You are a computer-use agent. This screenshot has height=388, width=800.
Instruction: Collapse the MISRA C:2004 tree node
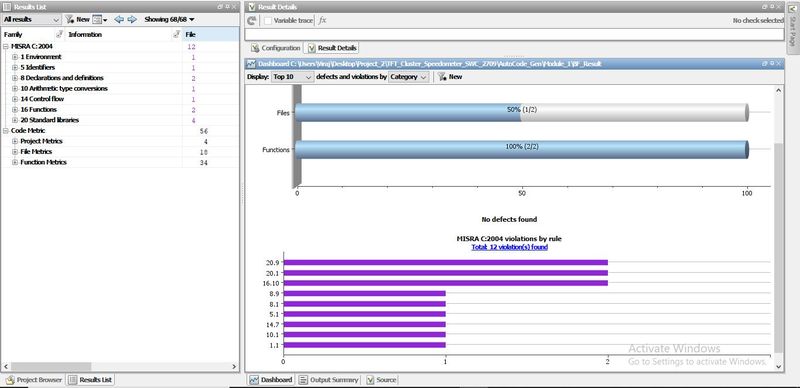pos(6,46)
